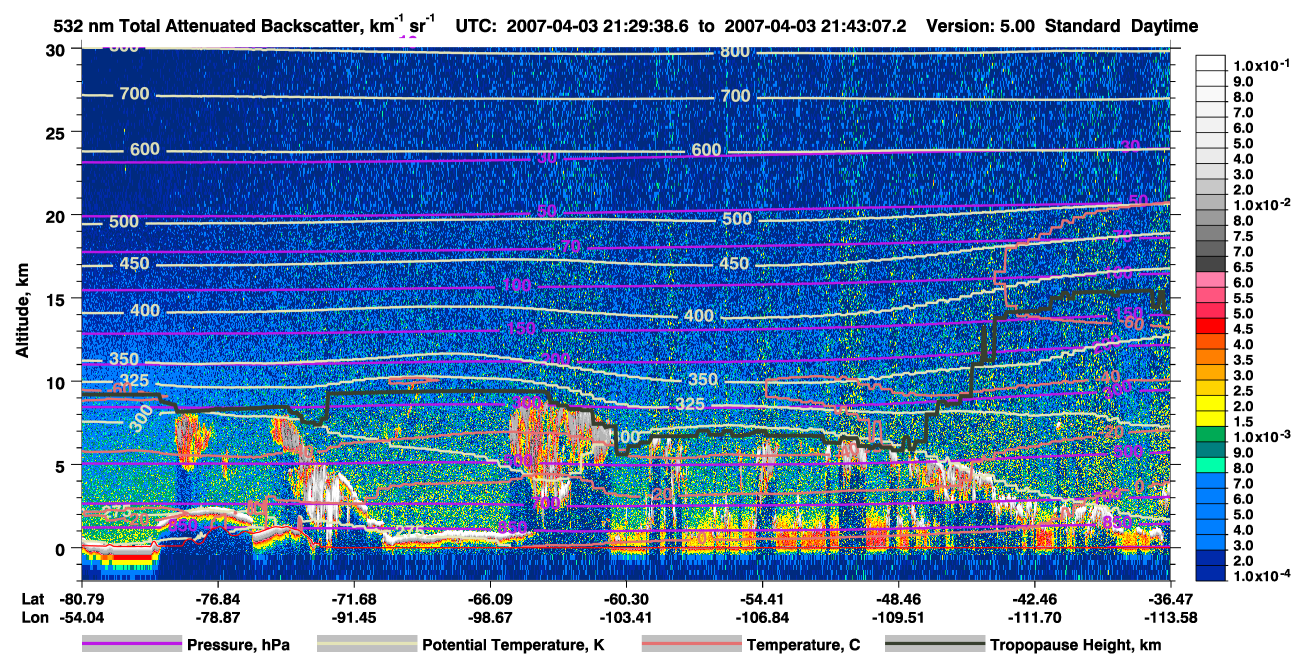Click the longitude value '-106.84'

[763, 617]
